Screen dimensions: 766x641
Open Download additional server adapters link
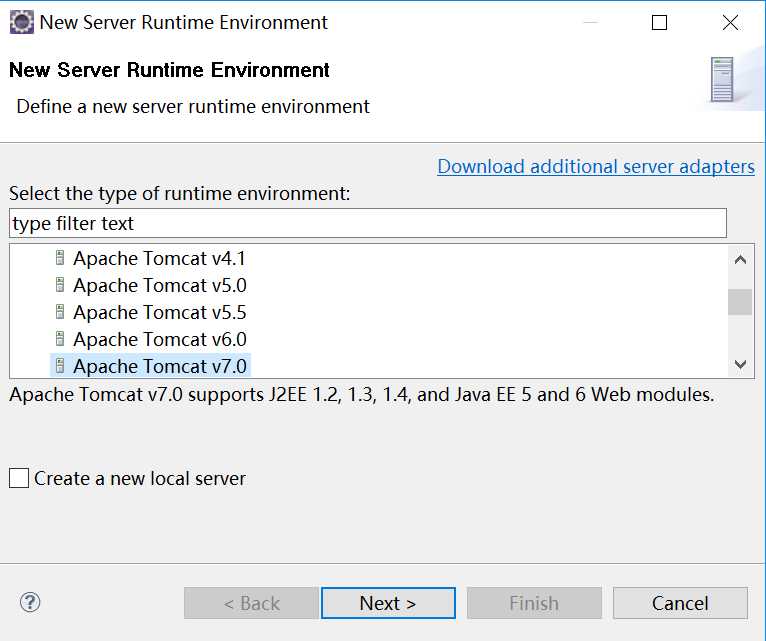(596, 167)
